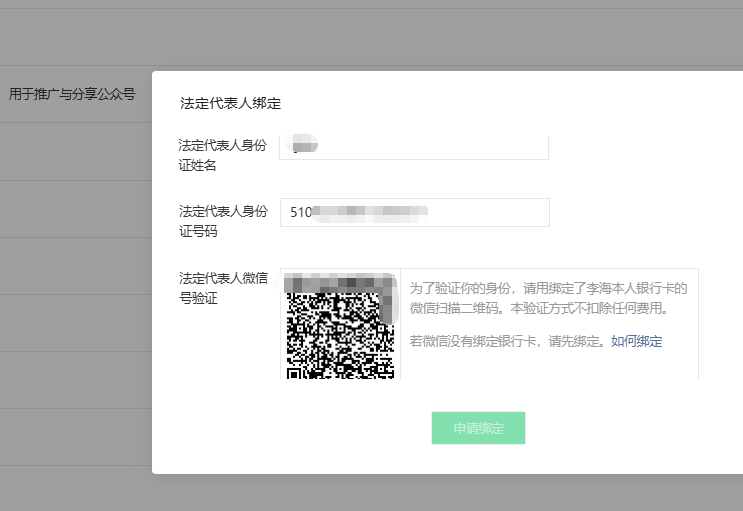Click the 法定代表人身份证姓名 label
The width and height of the screenshot is (743, 511).
[x=223, y=155]
